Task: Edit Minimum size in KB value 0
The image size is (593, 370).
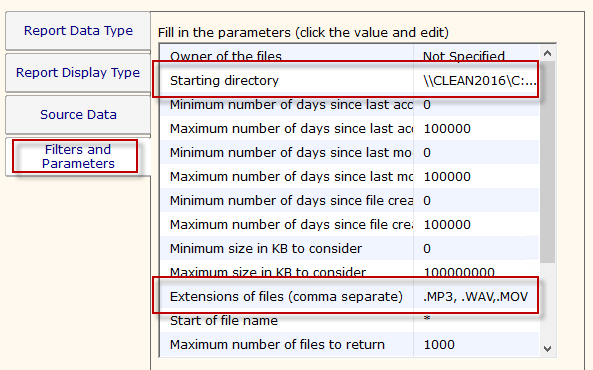Action: click(427, 249)
